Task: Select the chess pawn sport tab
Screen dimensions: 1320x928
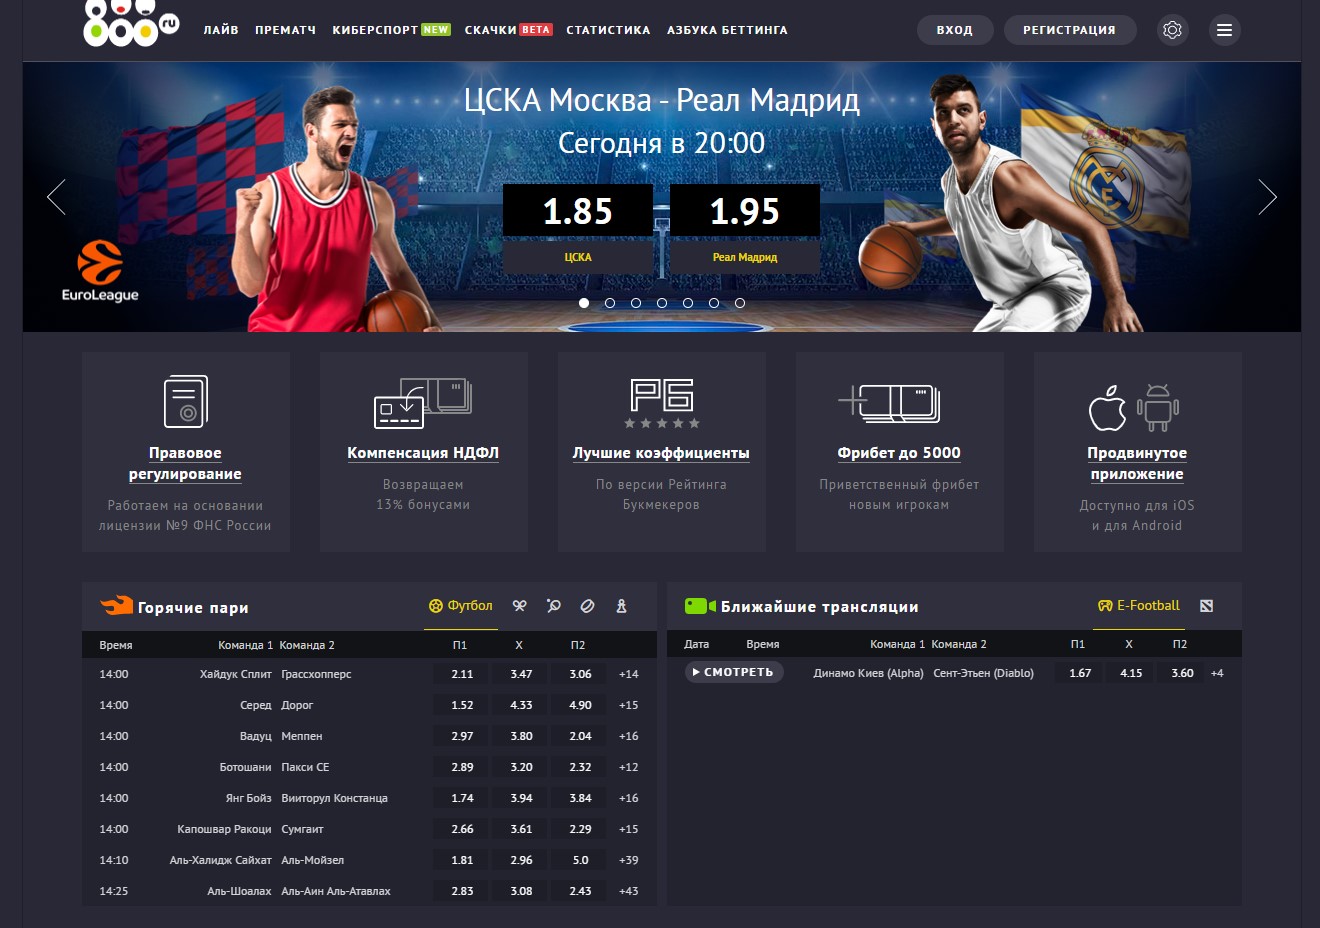Action: click(x=621, y=606)
